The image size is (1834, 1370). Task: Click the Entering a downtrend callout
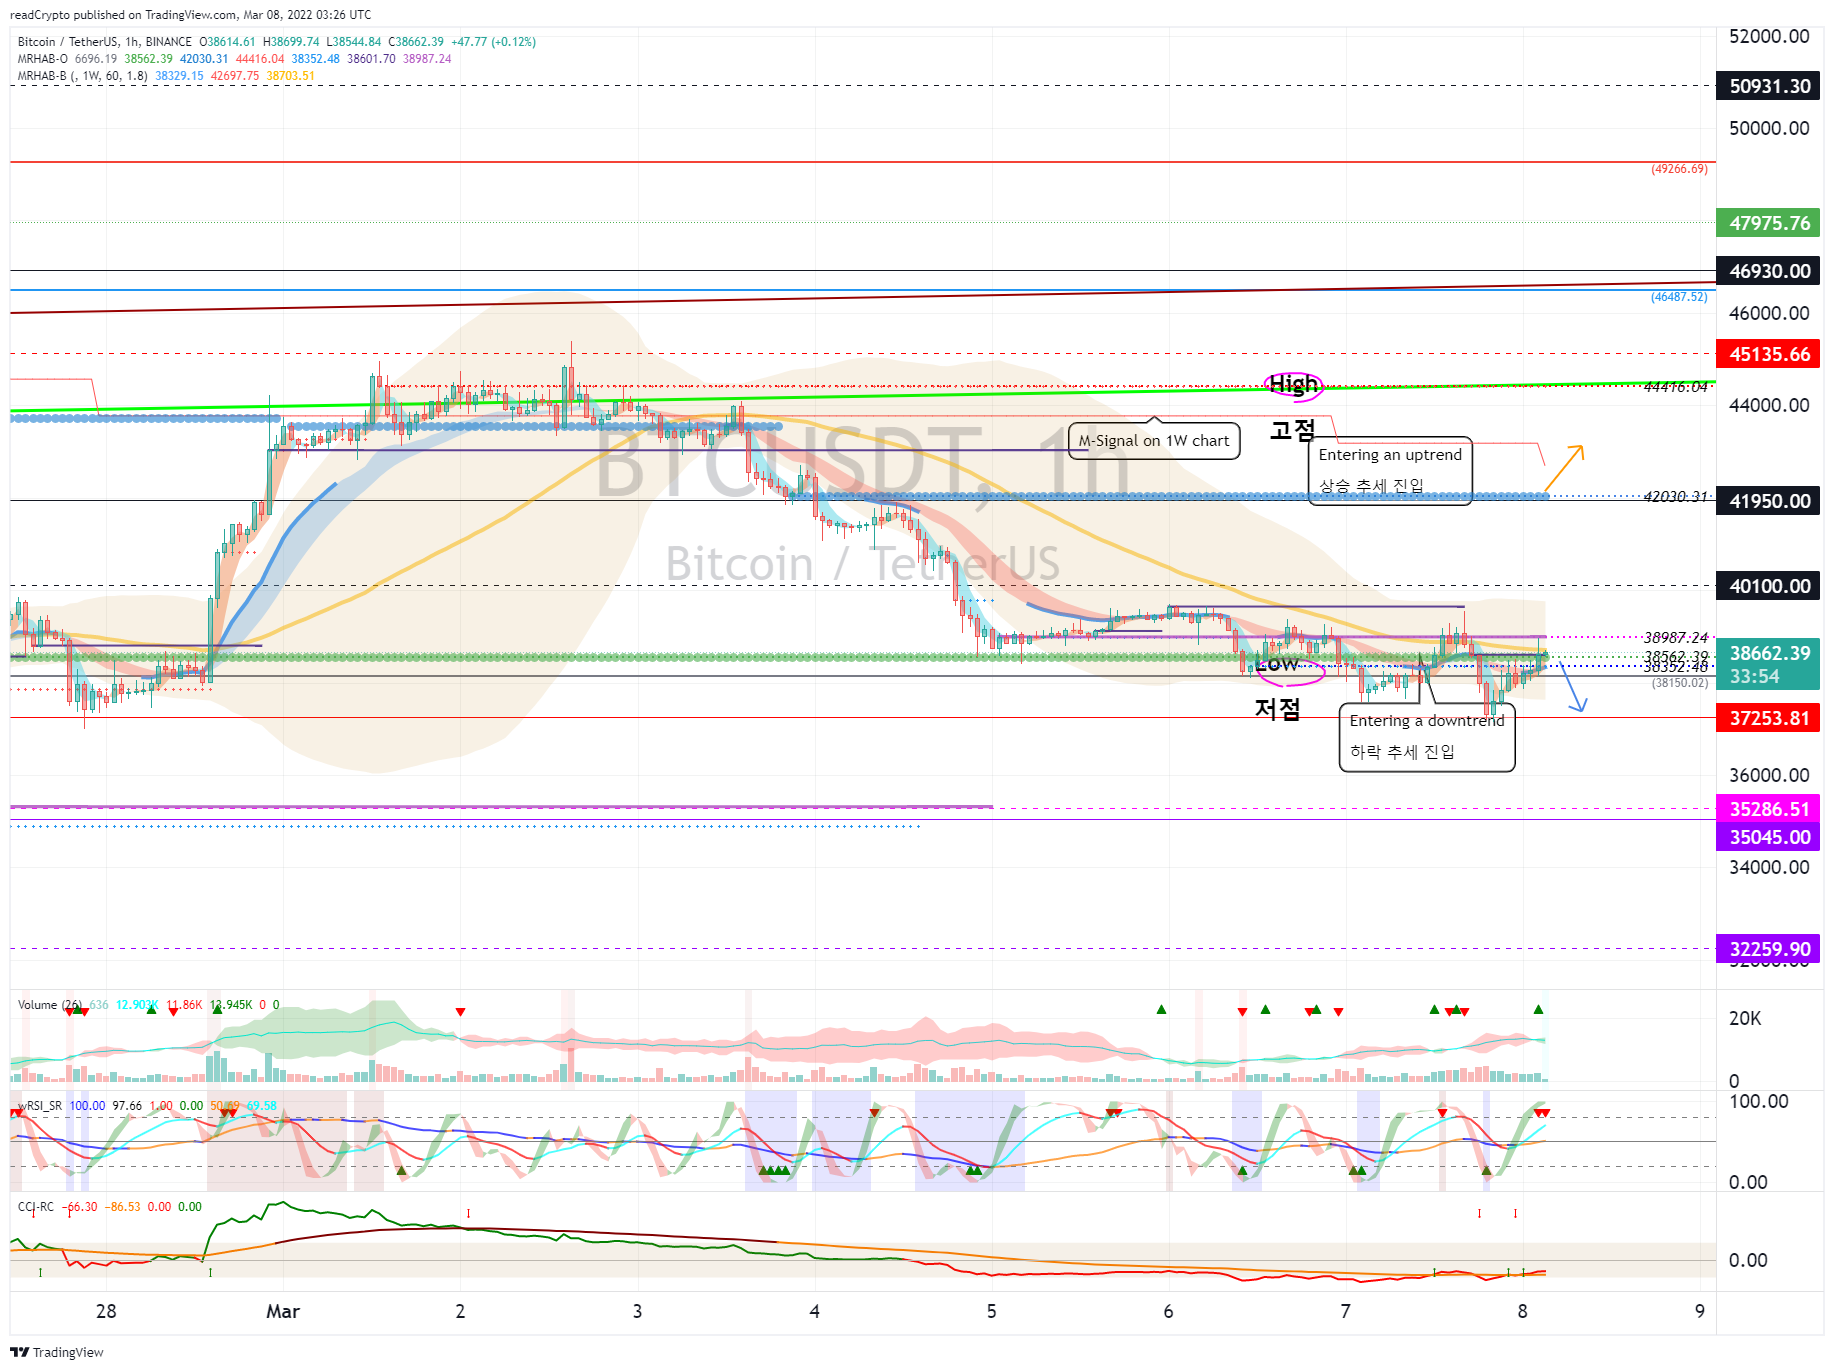(1427, 737)
